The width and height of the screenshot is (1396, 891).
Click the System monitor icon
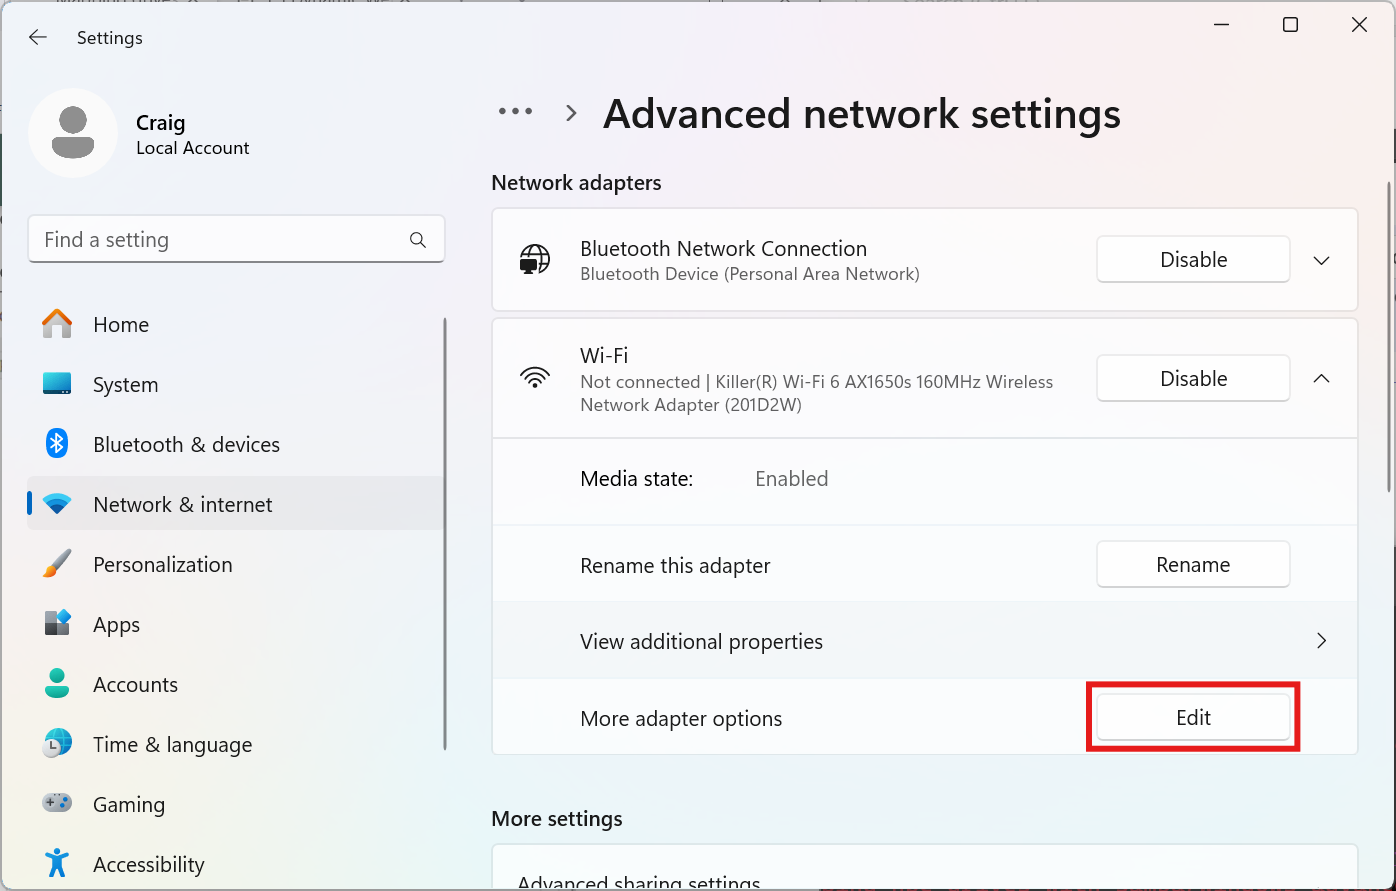coord(57,385)
